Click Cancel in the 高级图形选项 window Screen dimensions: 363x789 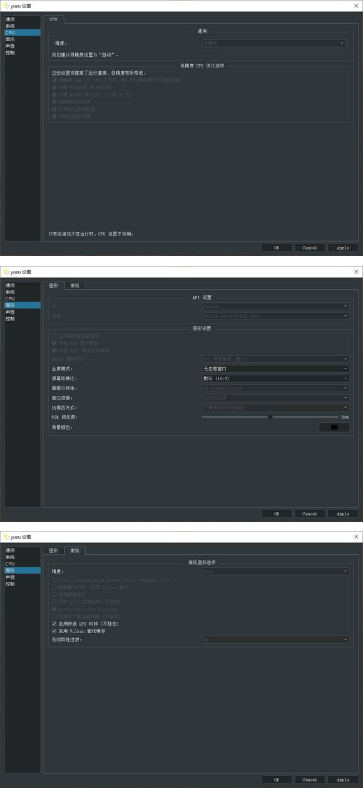[310, 779]
